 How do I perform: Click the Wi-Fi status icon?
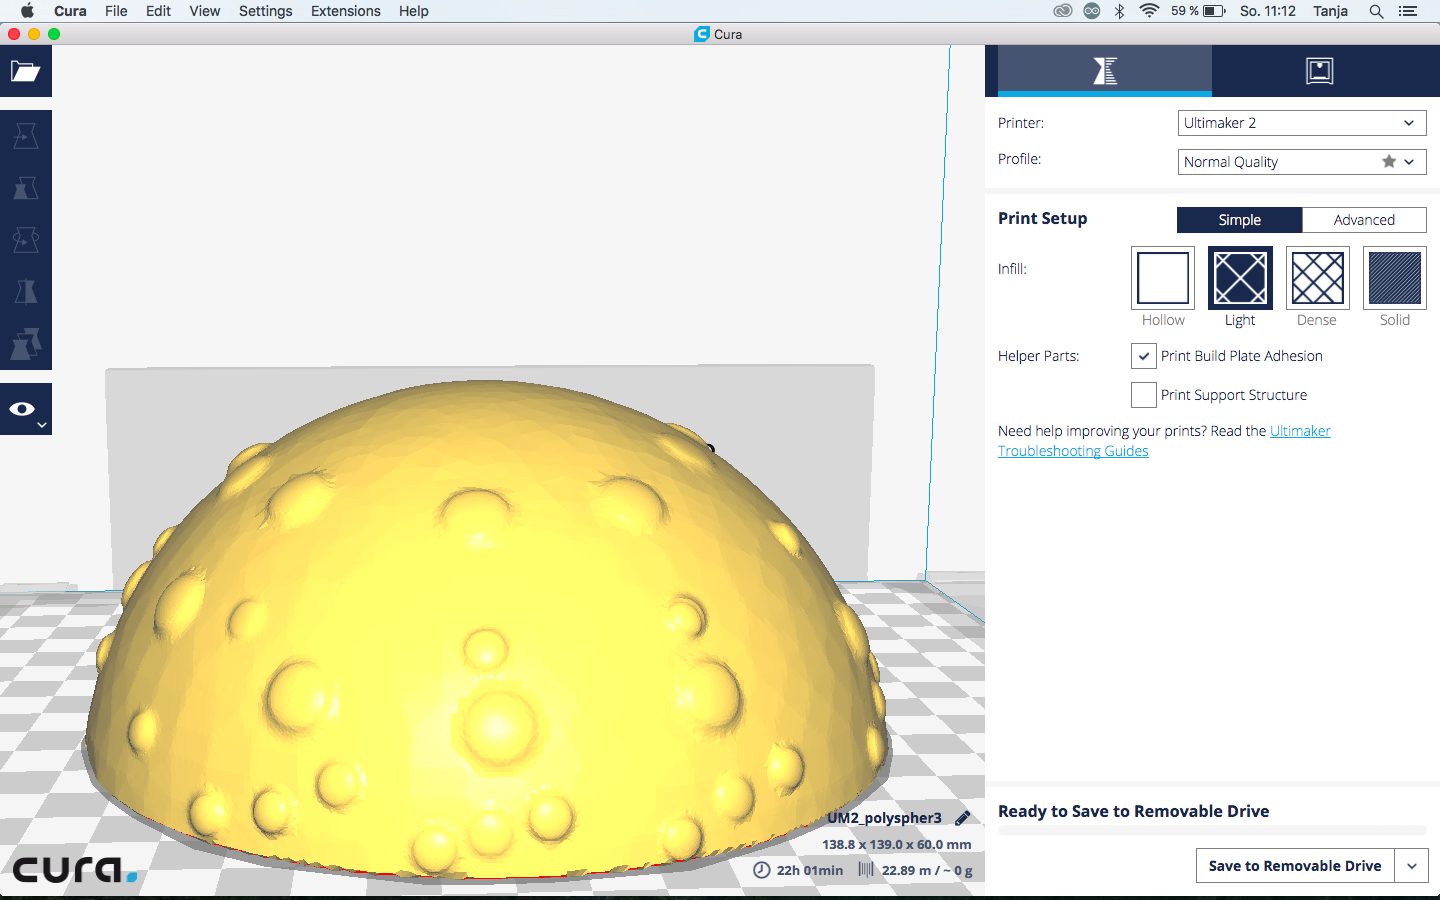(x=1149, y=11)
